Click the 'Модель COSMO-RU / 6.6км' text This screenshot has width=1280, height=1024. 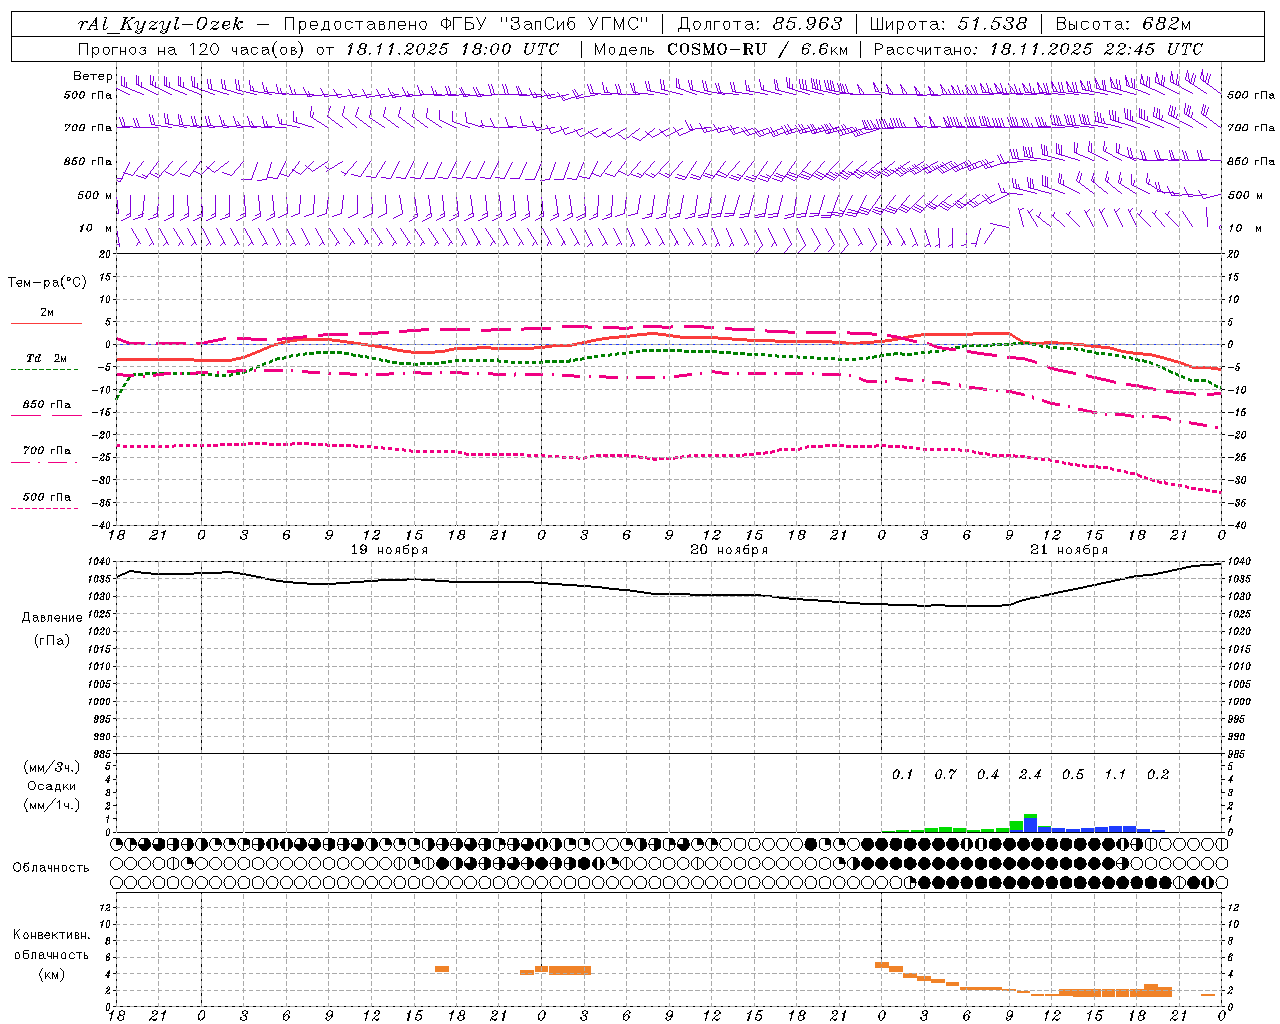point(721,49)
